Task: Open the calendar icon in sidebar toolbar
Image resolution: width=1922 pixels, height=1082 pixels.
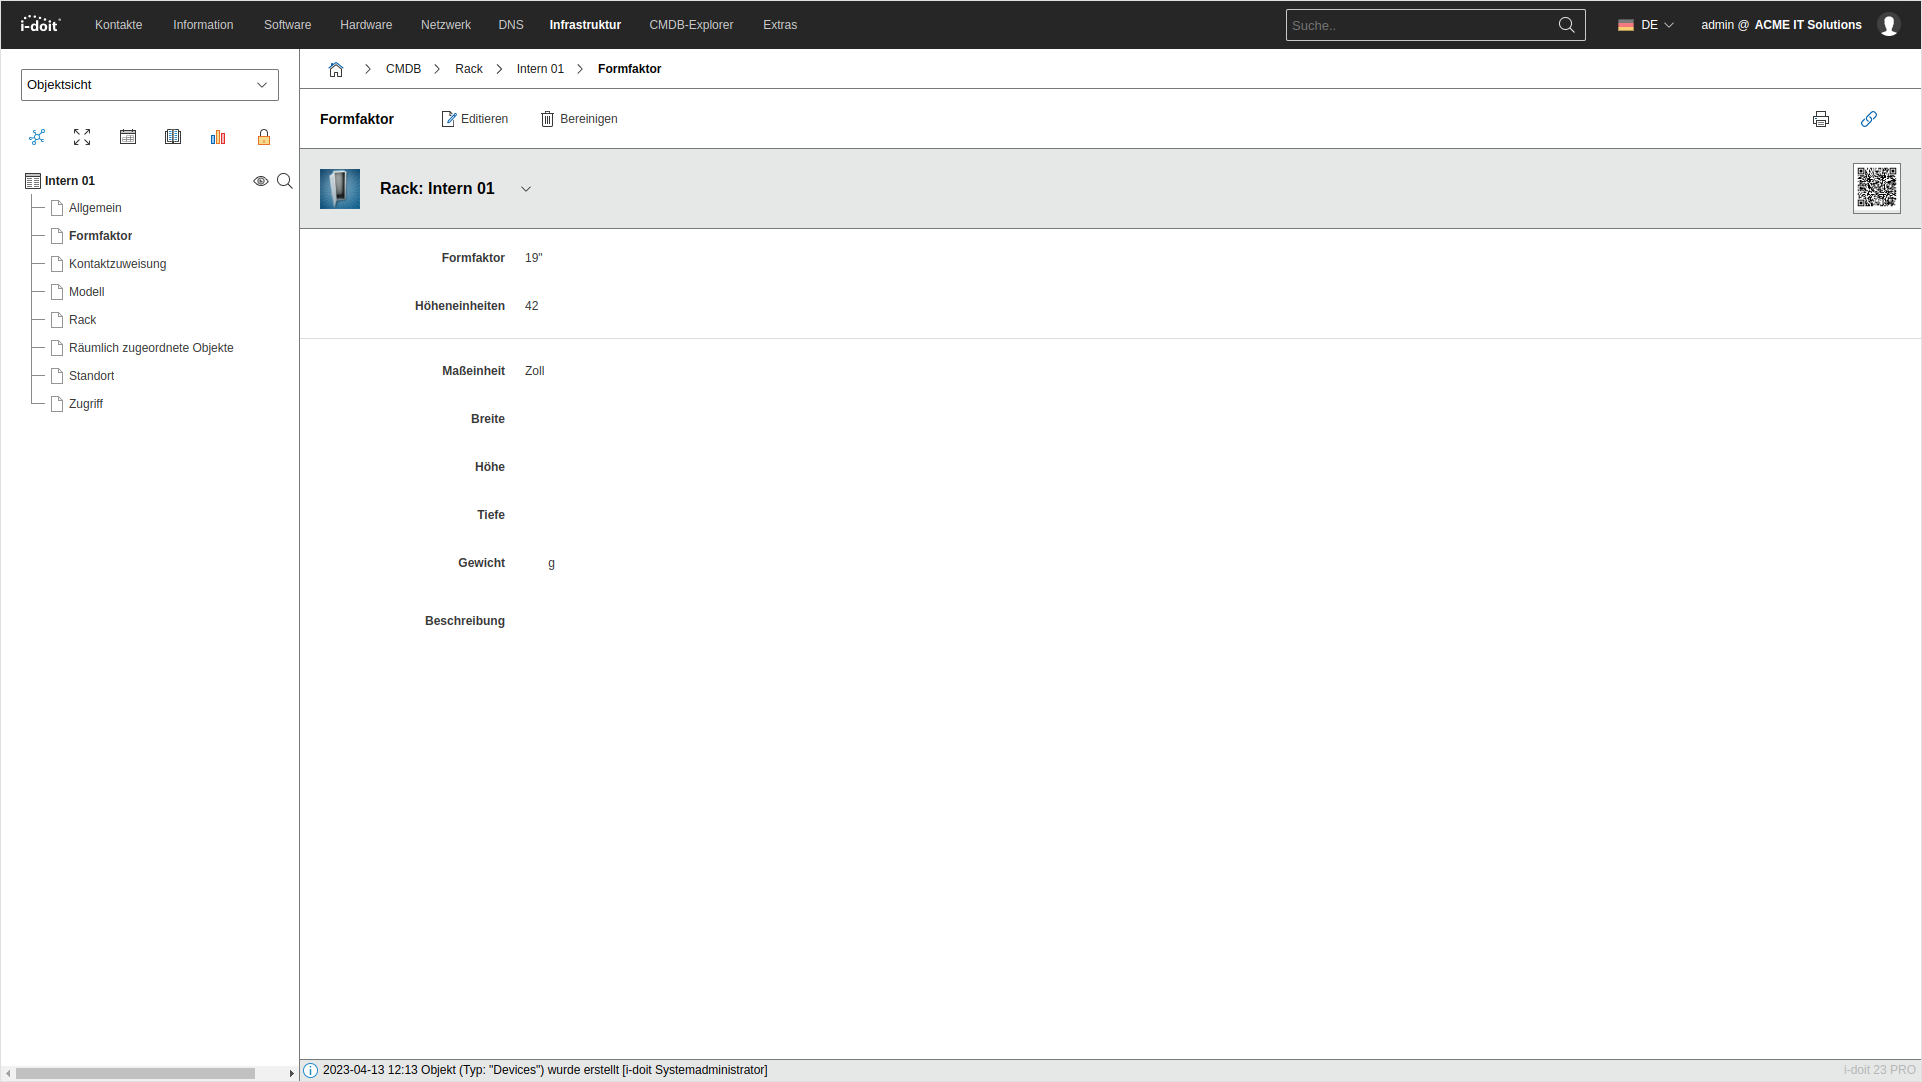Action: 128,137
